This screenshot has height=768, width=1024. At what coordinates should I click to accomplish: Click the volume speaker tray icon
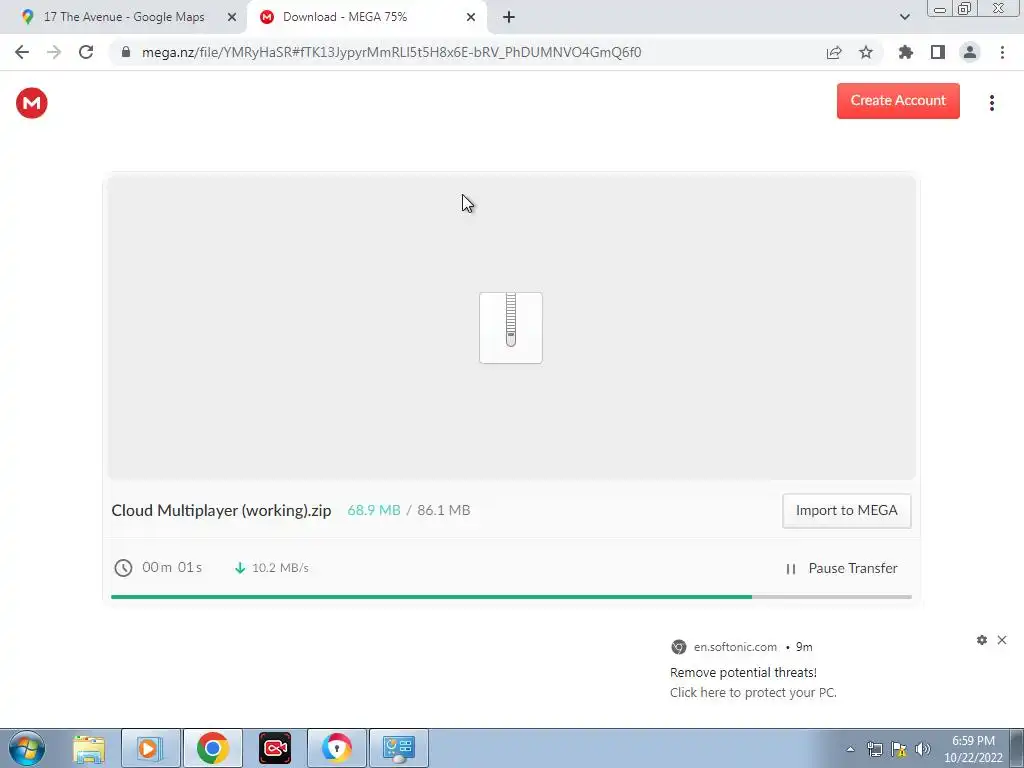pyautogui.click(x=922, y=749)
